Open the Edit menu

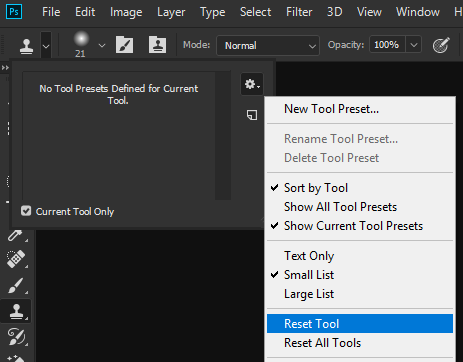point(85,12)
